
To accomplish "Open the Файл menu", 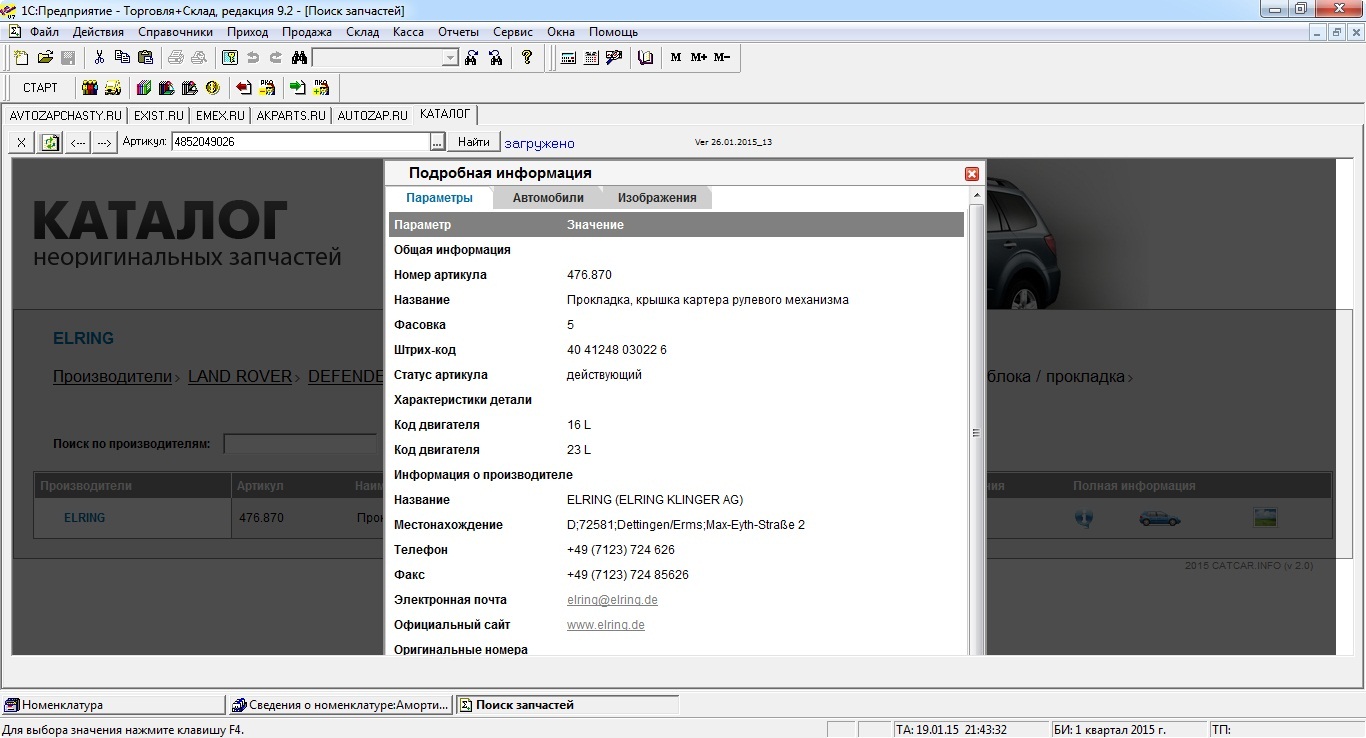I will click(44, 32).
